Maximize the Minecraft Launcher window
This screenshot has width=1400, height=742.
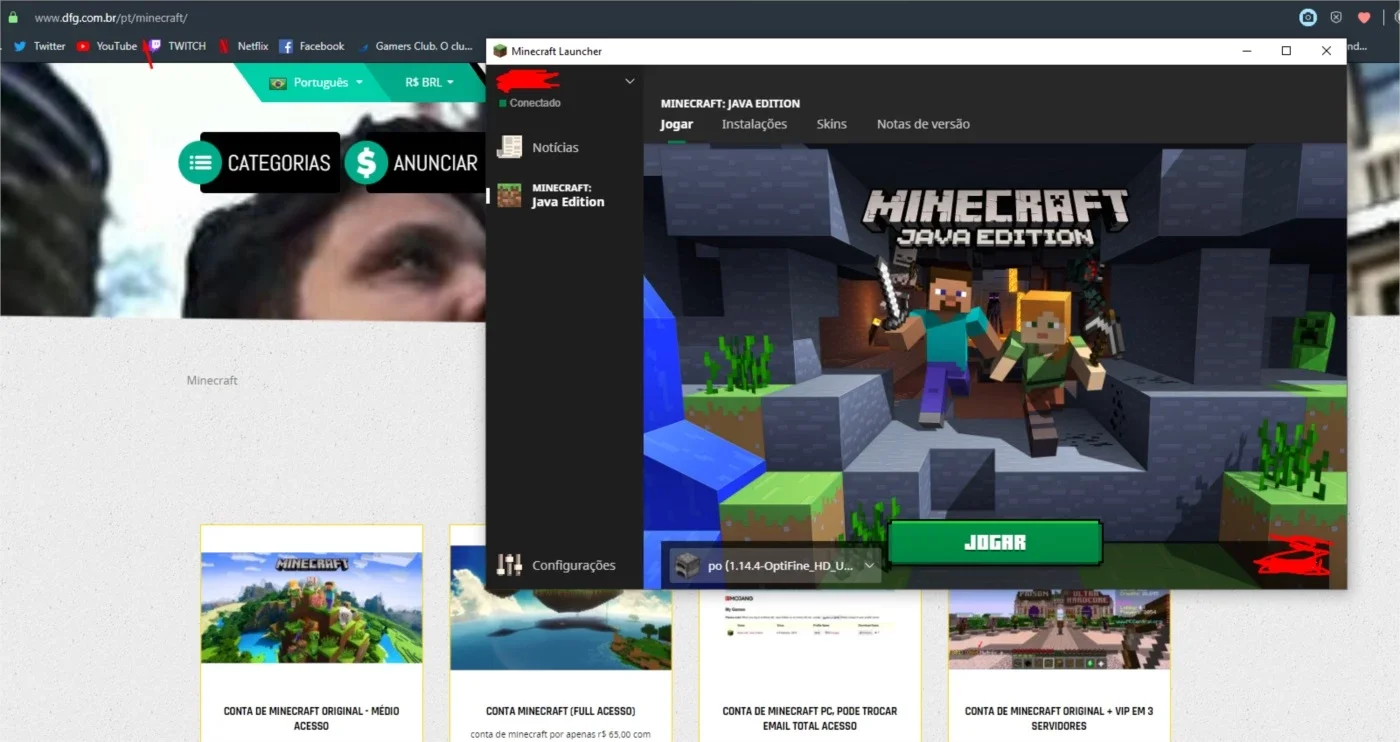[x=1286, y=51]
